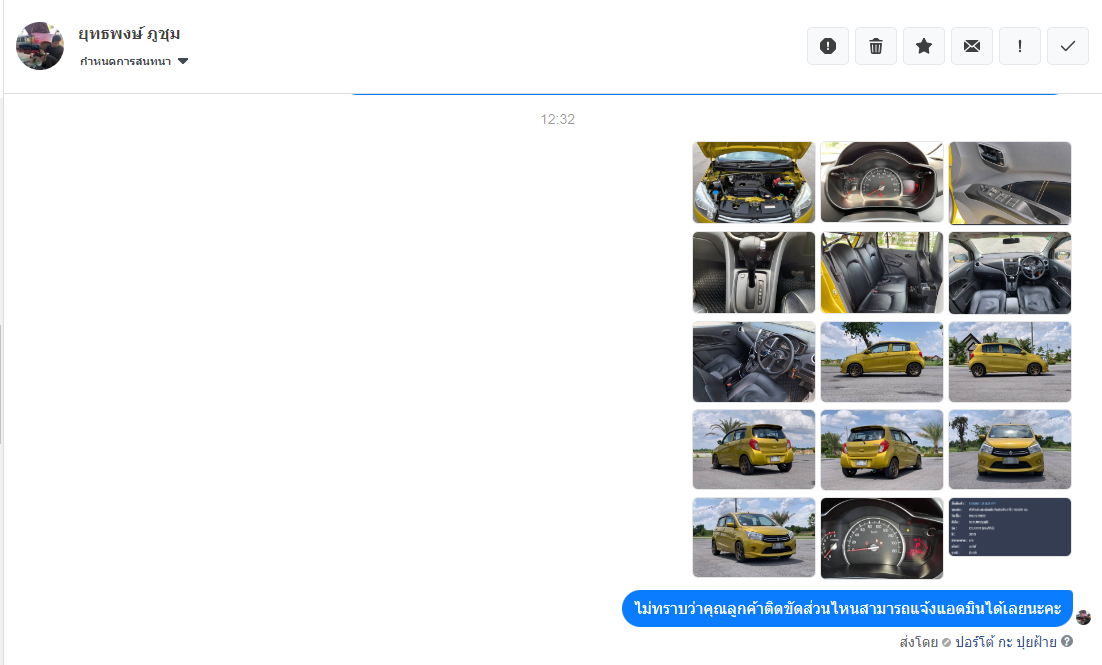
Task: Open ยุทธพงษ์ ภูชุม profile picture
Action: tap(40, 46)
